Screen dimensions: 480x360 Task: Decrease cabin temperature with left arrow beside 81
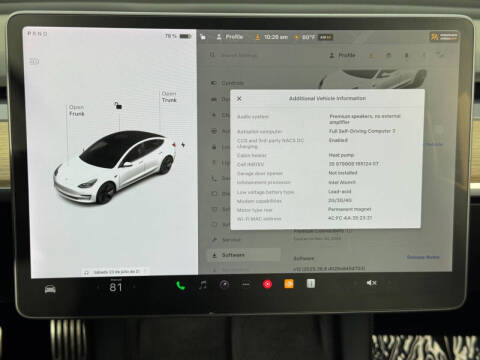coord(98,287)
